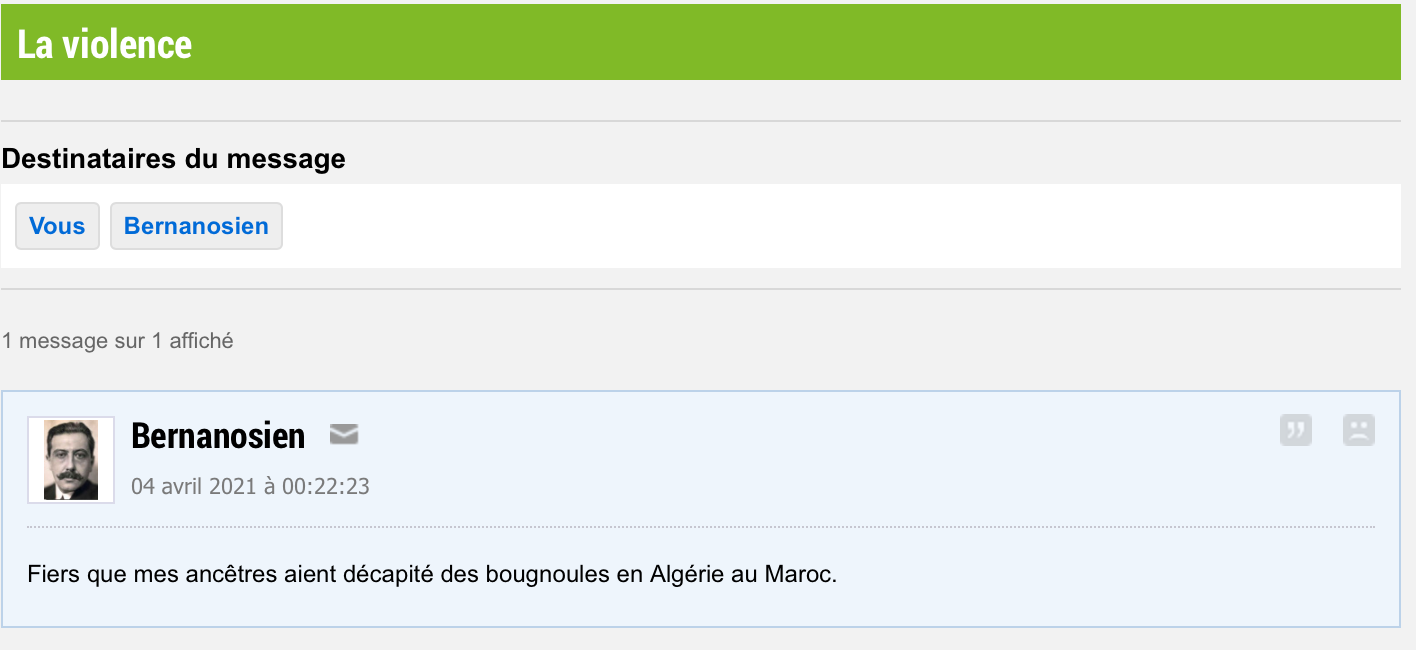Click empty area of green title banner
This screenshot has width=1416, height=650.
(800, 44)
